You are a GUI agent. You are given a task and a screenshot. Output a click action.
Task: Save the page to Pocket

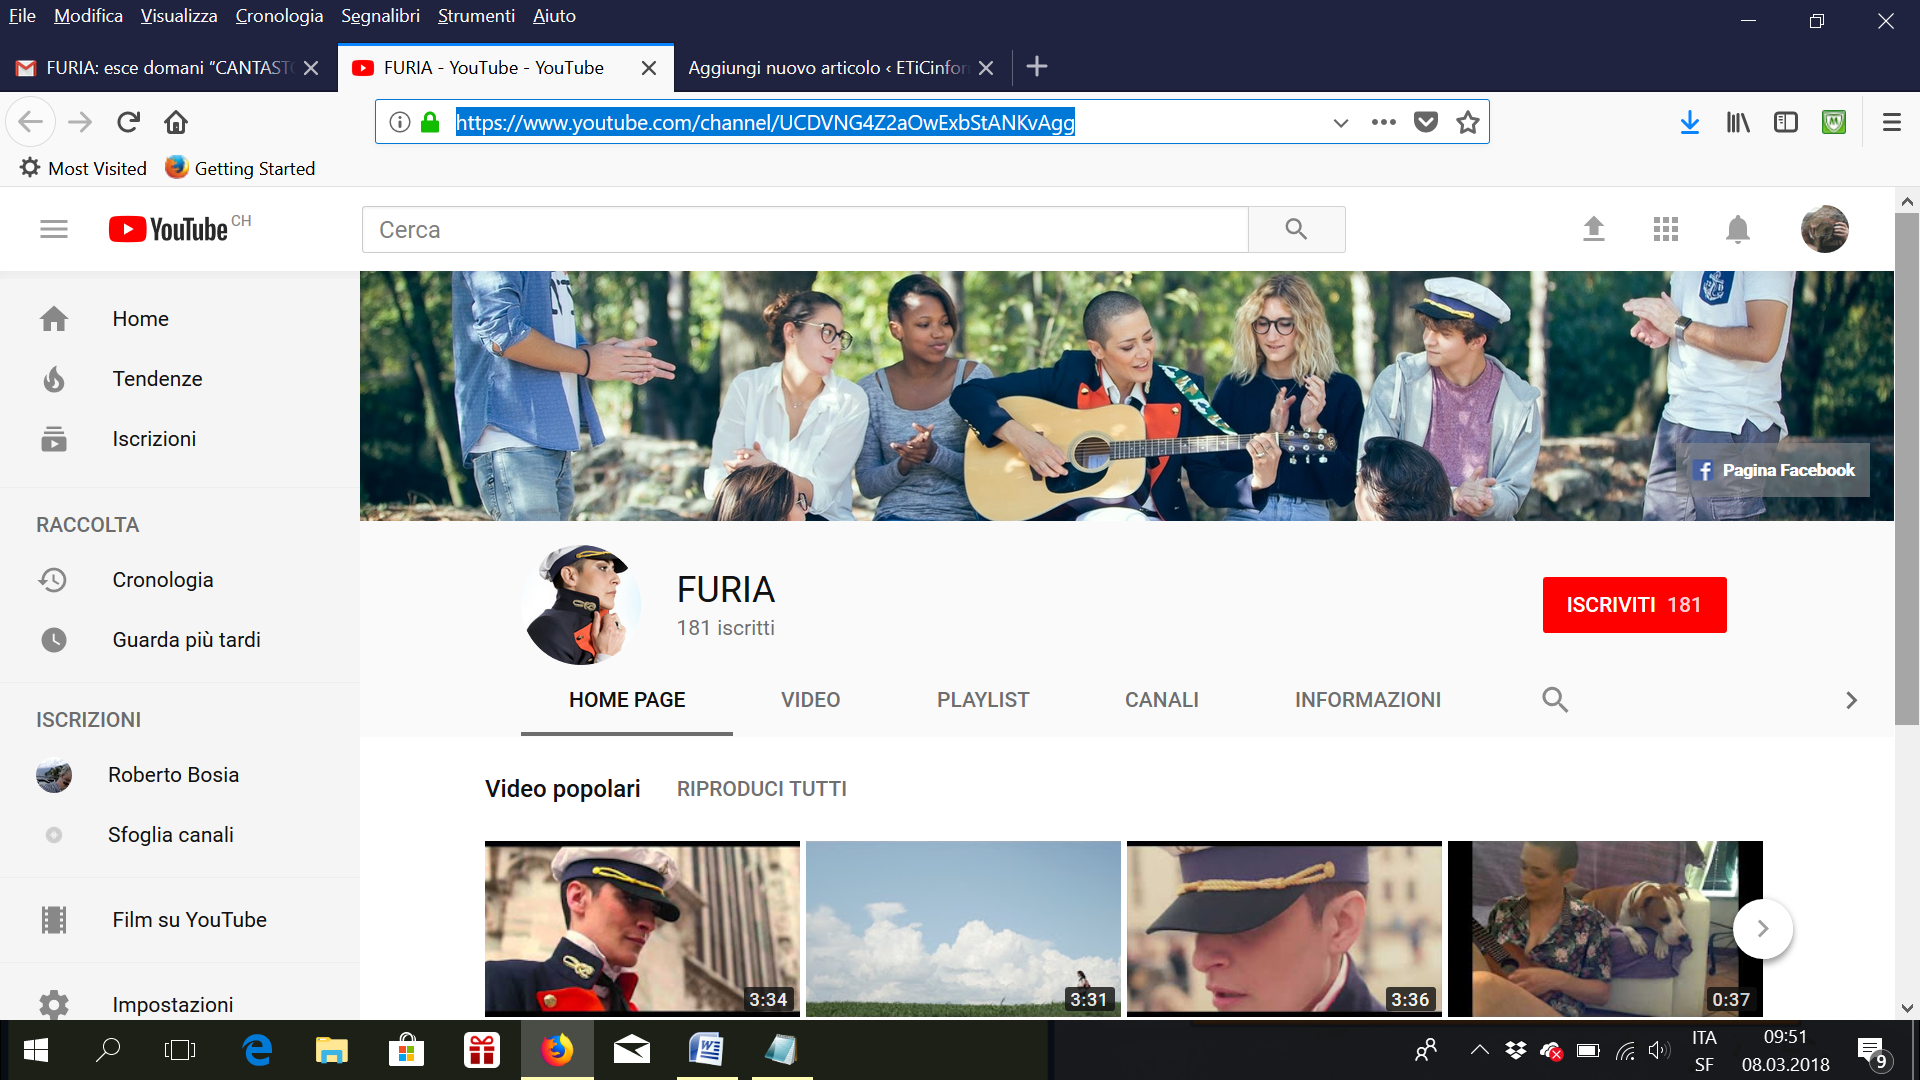1426,122
